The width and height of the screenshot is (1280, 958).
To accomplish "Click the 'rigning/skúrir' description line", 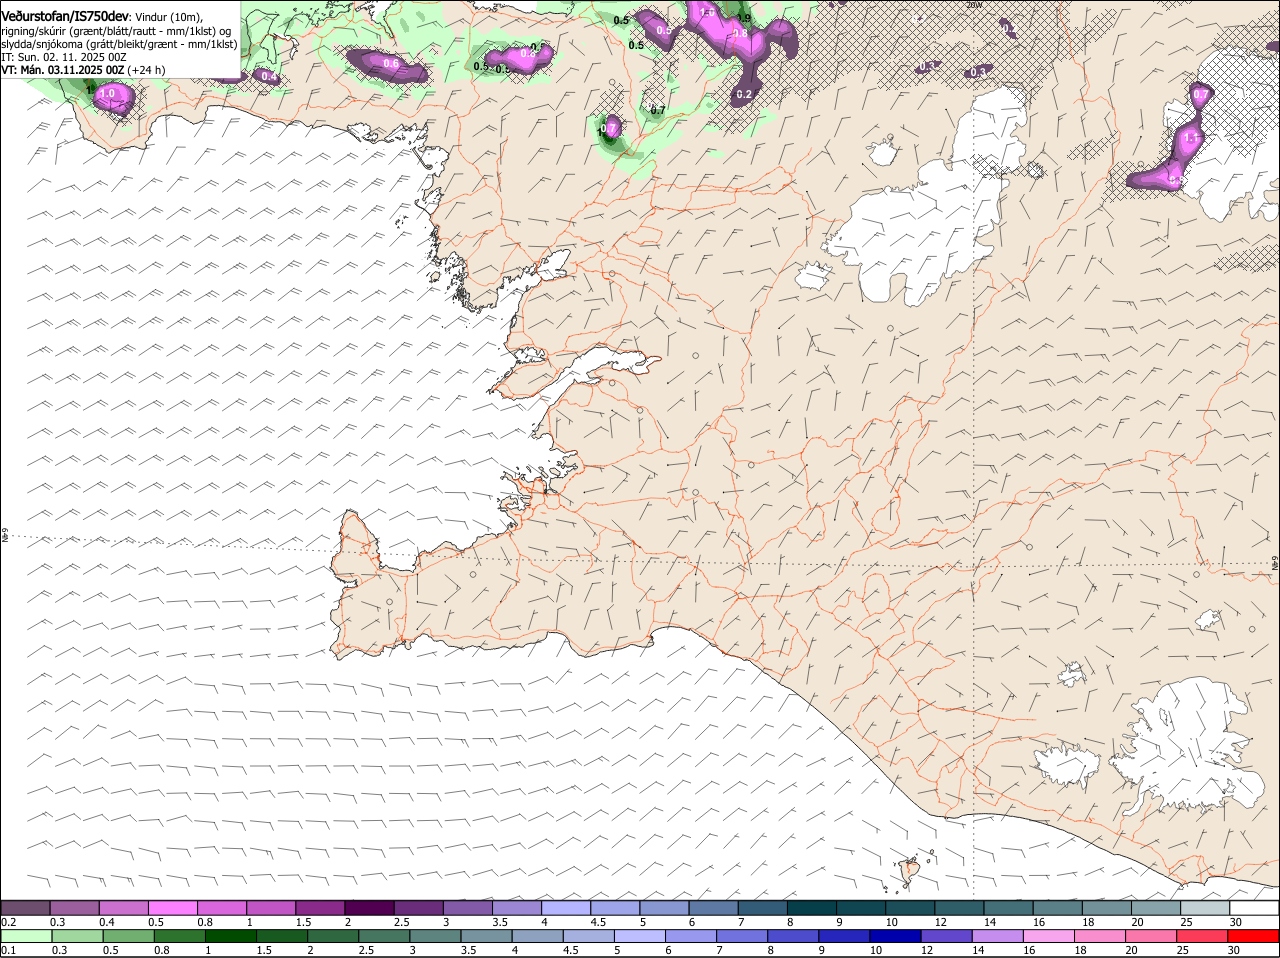I will pos(116,30).
